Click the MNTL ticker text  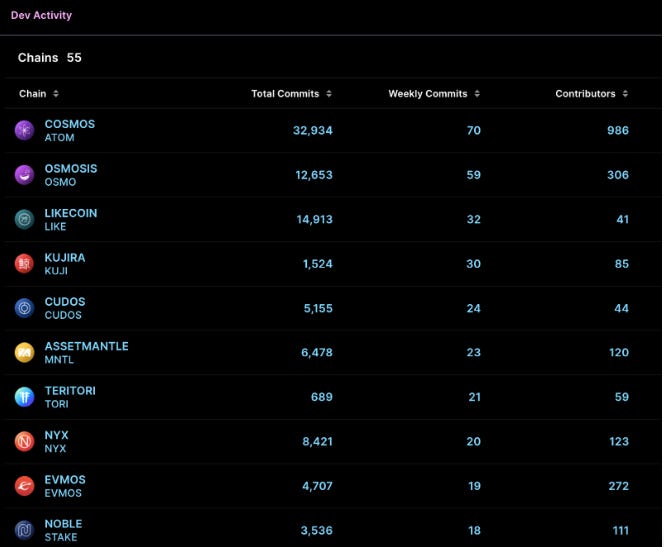tap(59, 359)
